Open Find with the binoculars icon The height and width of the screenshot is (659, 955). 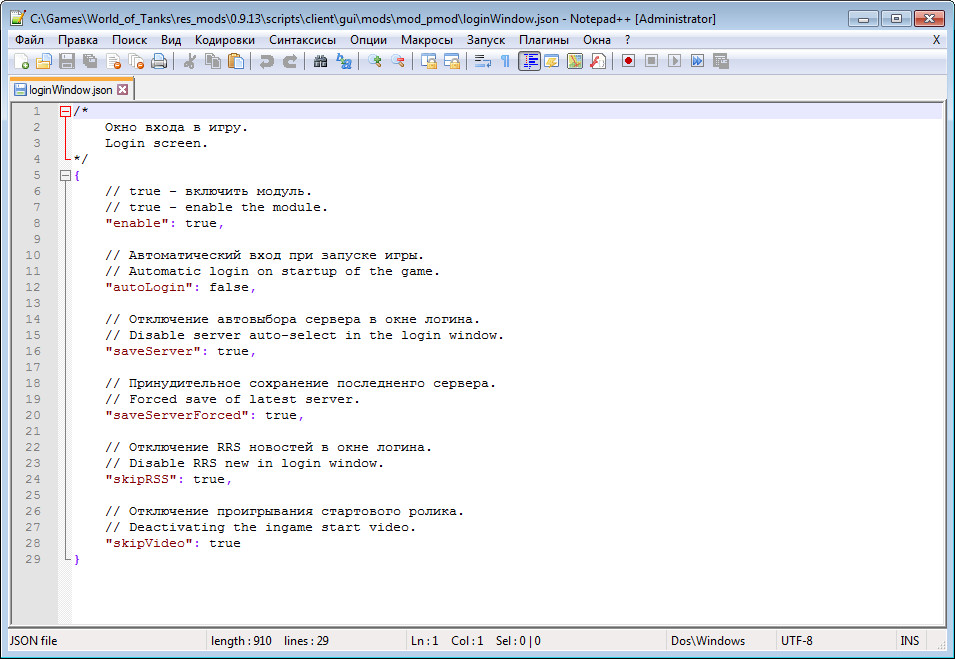320,61
